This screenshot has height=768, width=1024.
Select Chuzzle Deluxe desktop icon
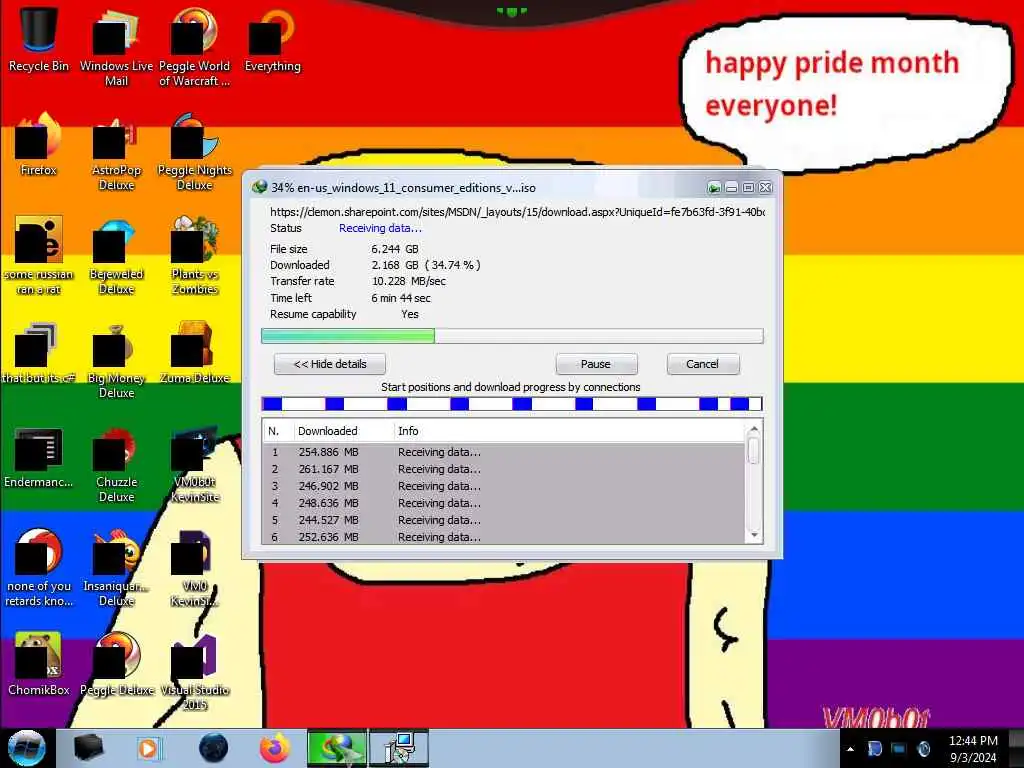[116, 464]
